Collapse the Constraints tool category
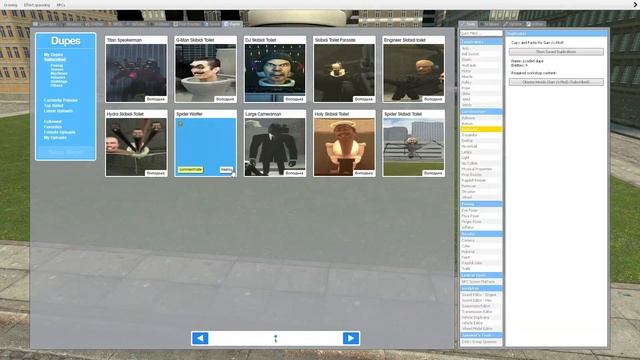Screen dimensions: 640x360 [x=481, y=42]
